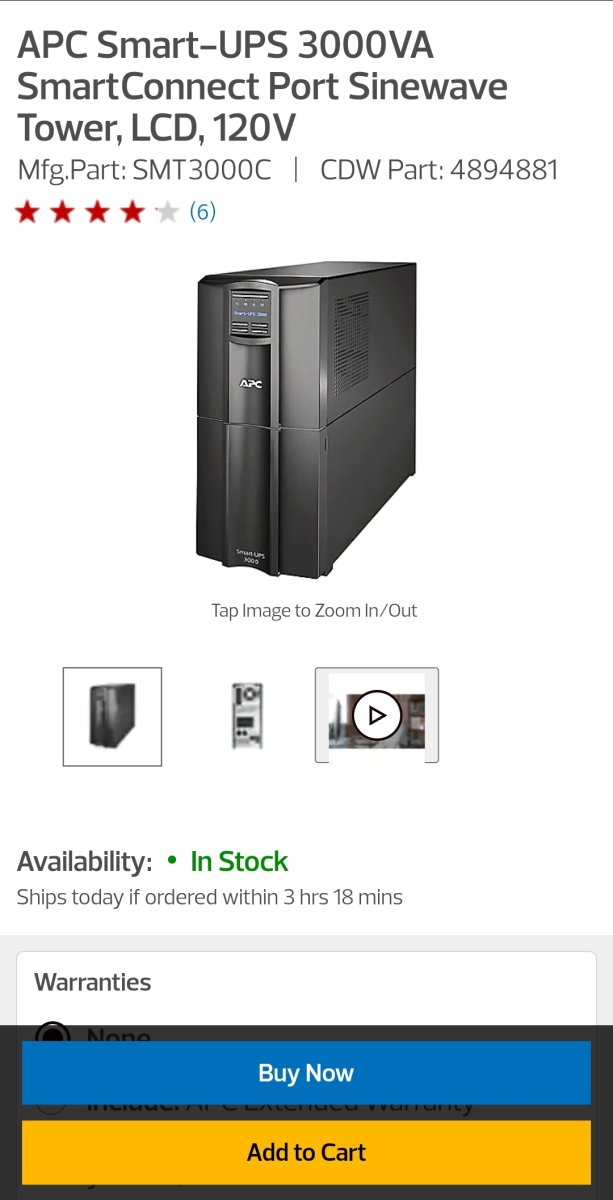The width and height of the screenshot is (613, 1200).
Task: Click the APC Smart-UPS 3000VA product title
Action: coord(262,87)
